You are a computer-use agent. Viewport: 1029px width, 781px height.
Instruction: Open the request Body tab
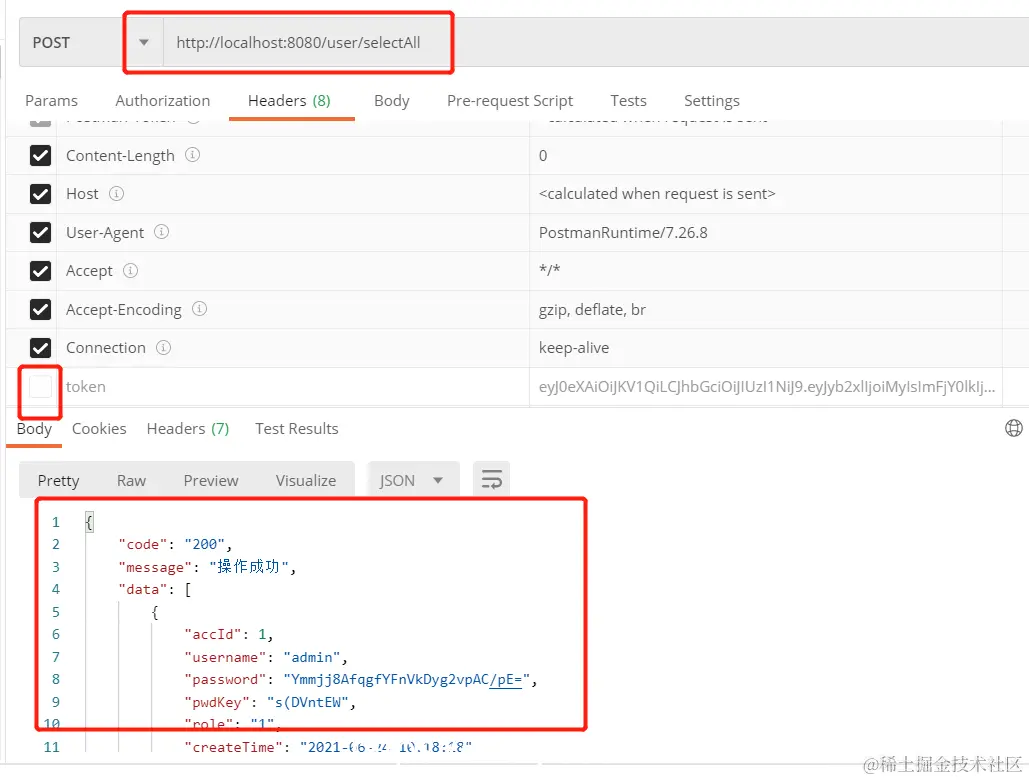pos(392,100)
